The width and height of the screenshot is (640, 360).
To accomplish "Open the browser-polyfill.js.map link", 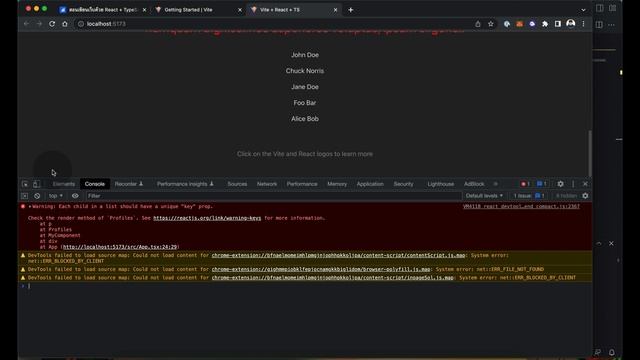I will pos(321,269).
